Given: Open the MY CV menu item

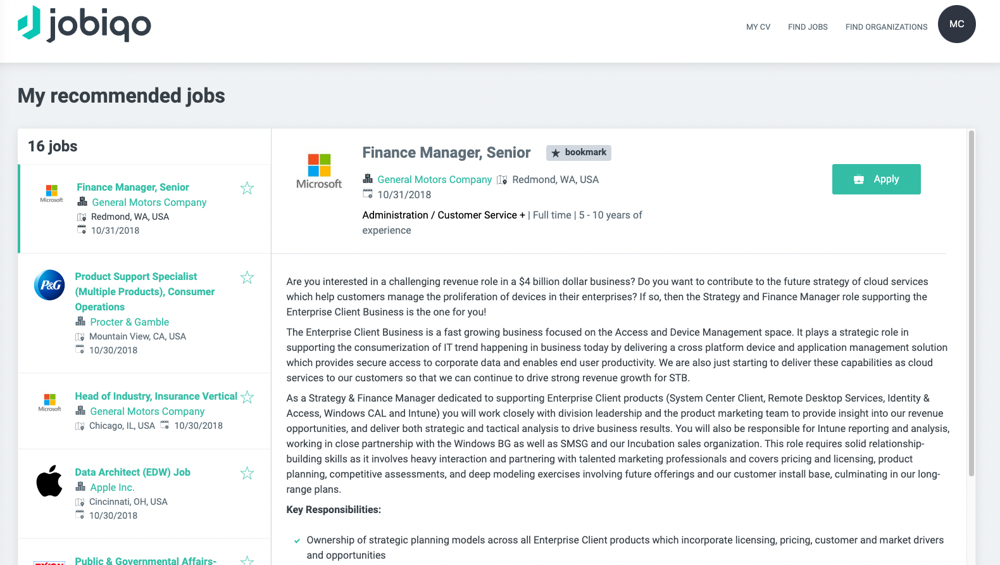Looking at the screenshot, I should tap(758, 27).
